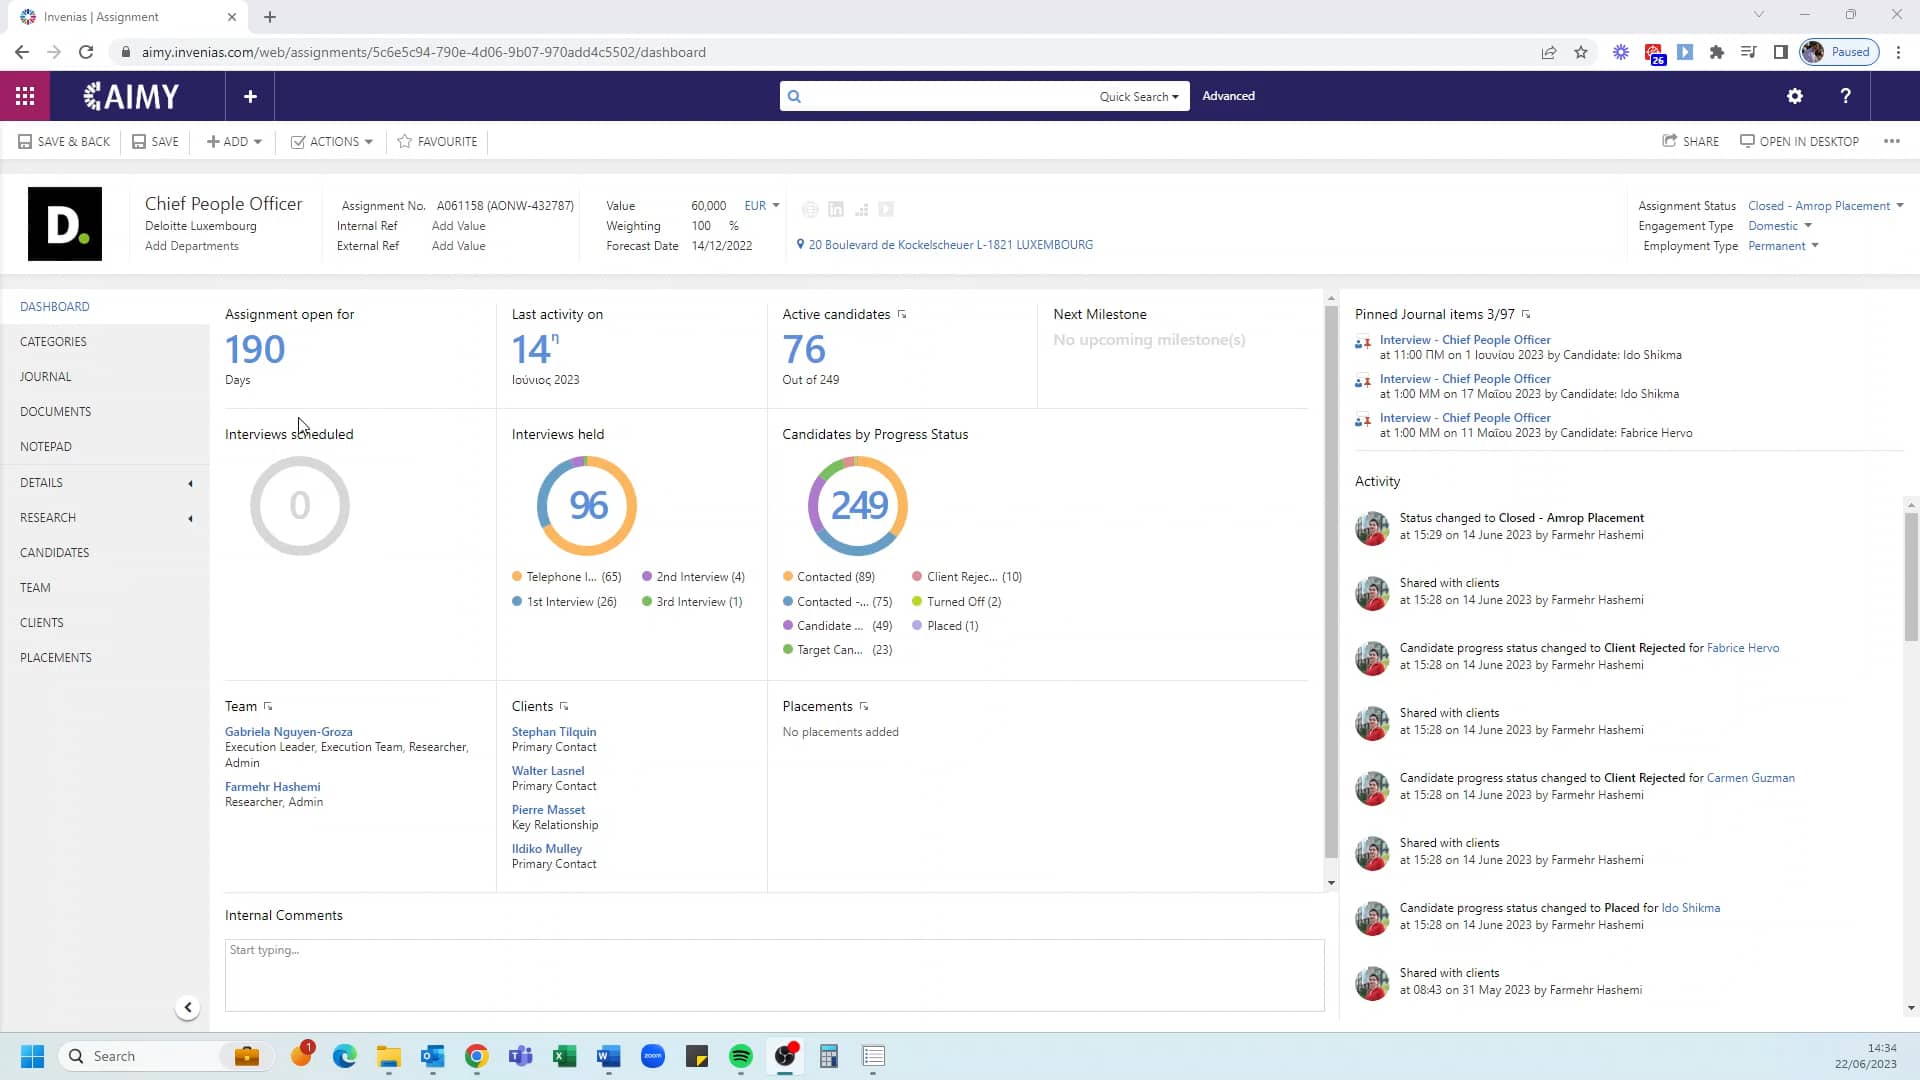Open the Actions dropdown menu
This screenshot has height=1080, width=1920.
331,141
